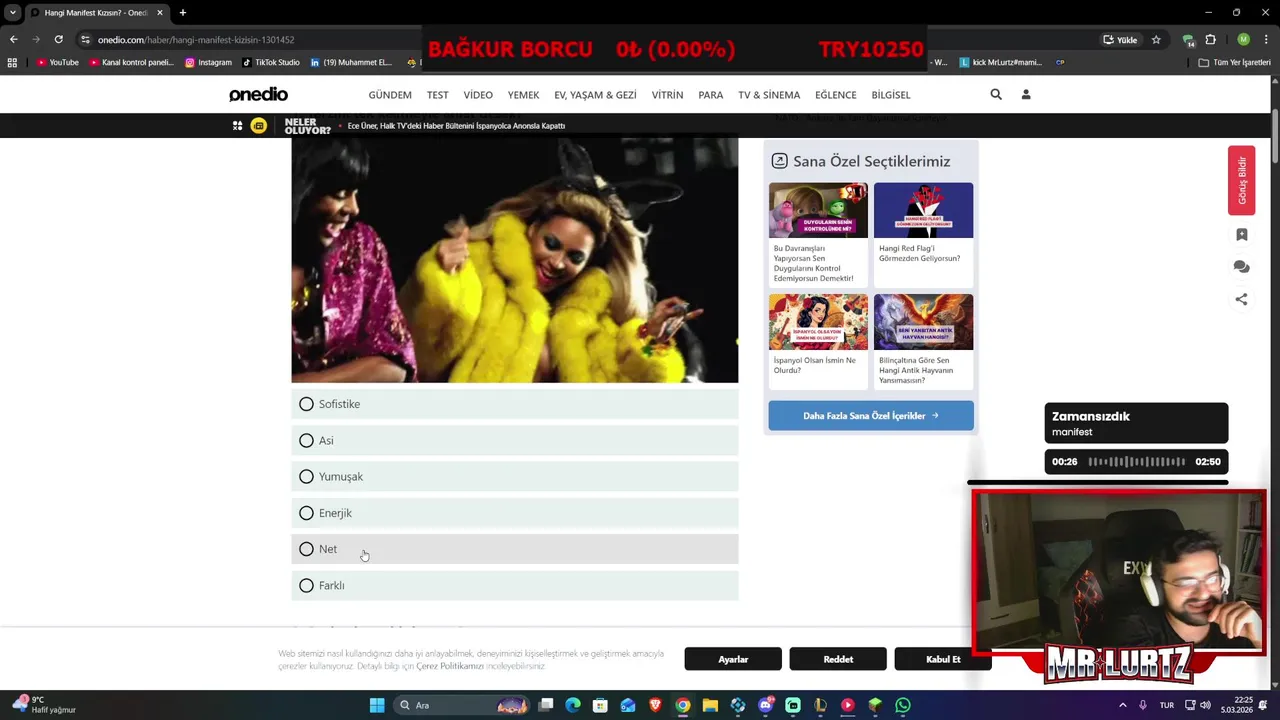This screenshot has height=720, width=1280.
Task: Open the TikTok Studio bookmark
Action: pos(271,62)
